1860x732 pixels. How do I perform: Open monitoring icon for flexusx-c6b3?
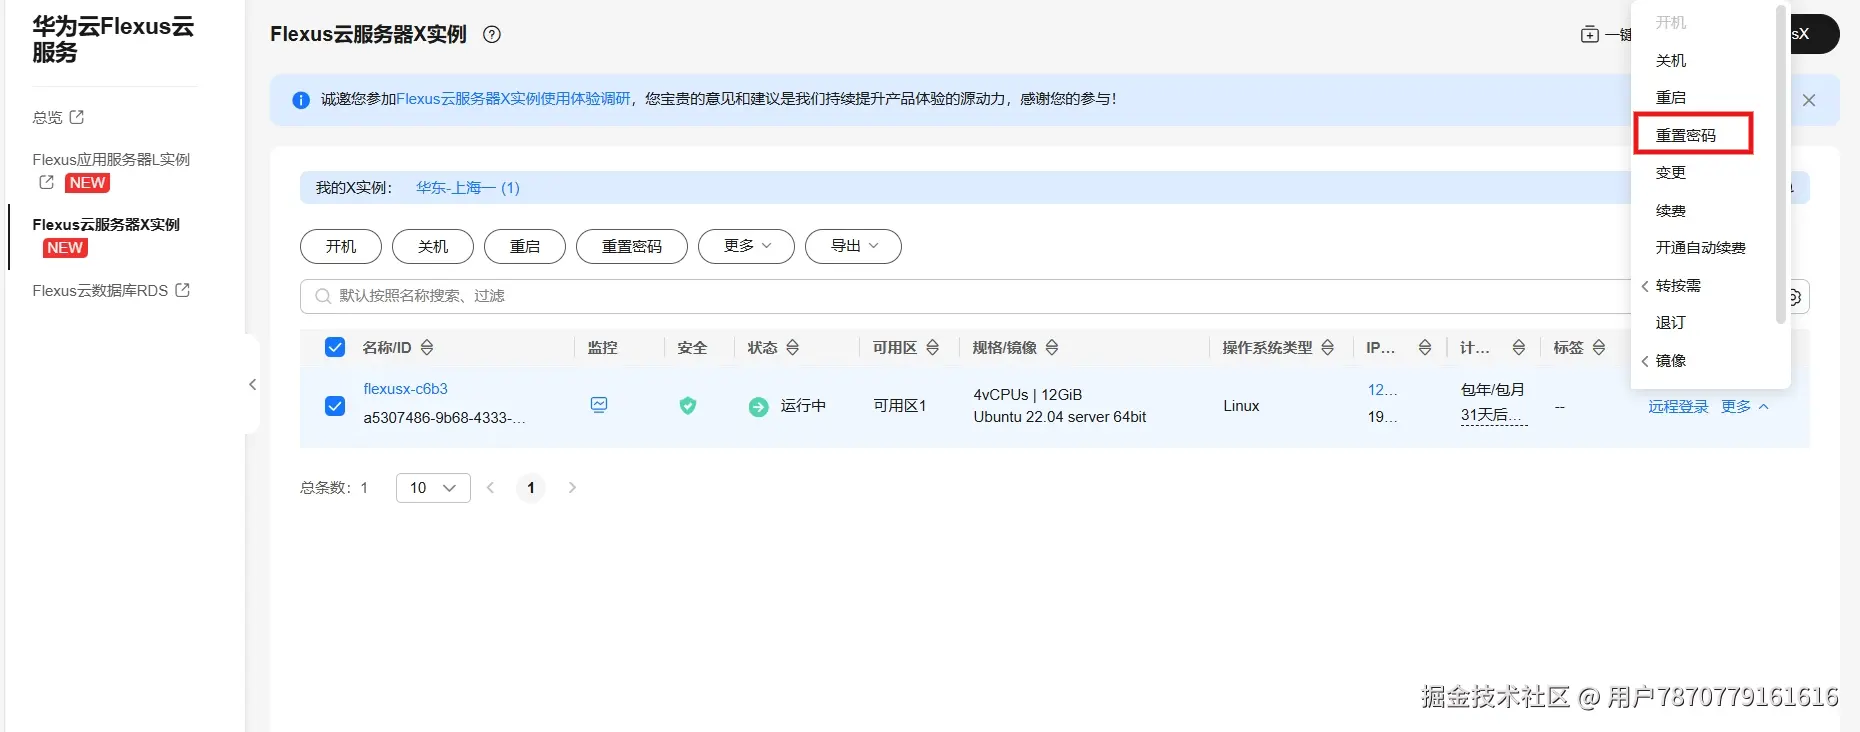(x=599, y=405)
